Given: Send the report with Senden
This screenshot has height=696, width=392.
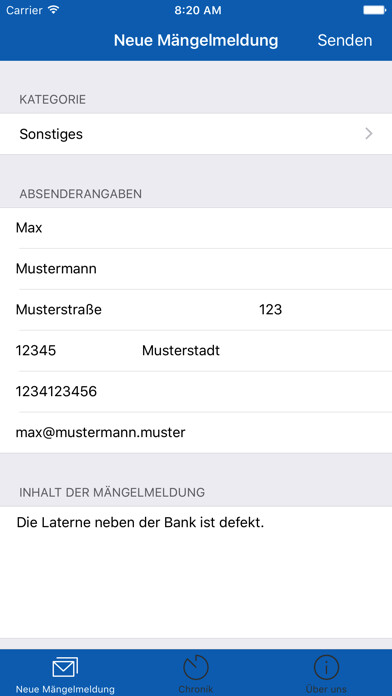Looking at the screenshot, I should click(x=344, y=40).
